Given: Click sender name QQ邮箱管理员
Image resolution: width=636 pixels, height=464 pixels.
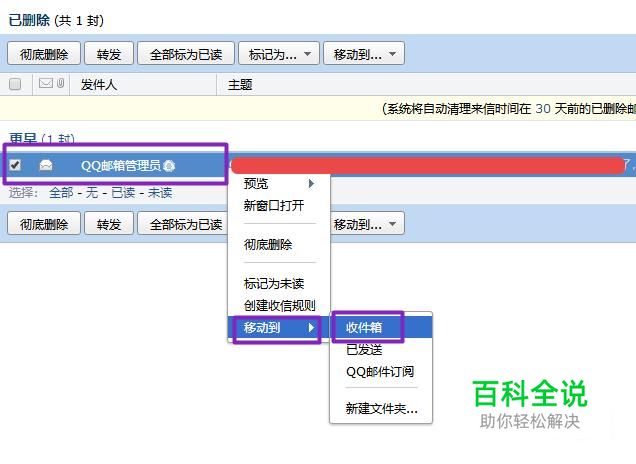Looking at the screenshot, I should (x=121, y=165).
